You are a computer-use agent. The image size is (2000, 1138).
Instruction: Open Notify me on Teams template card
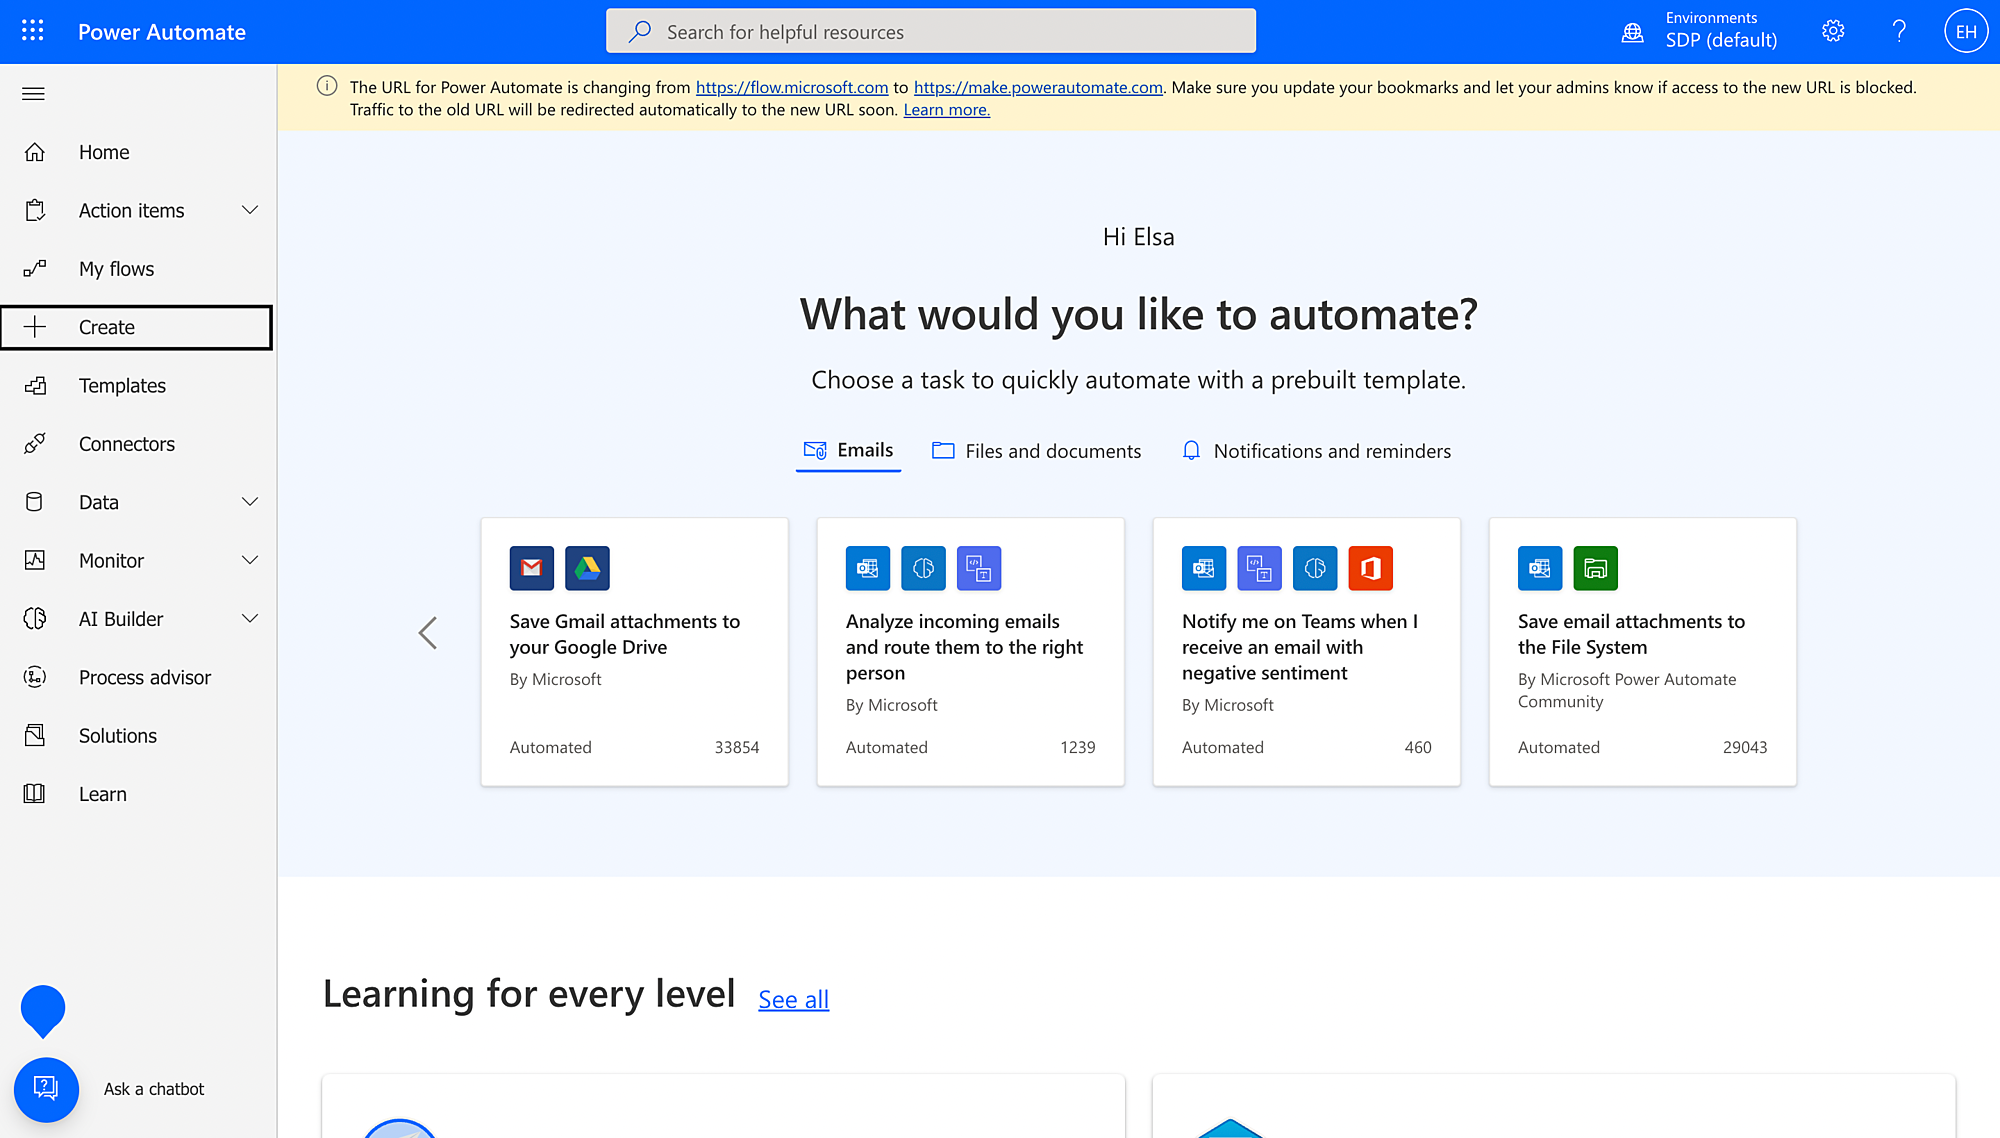[1306, 652]
